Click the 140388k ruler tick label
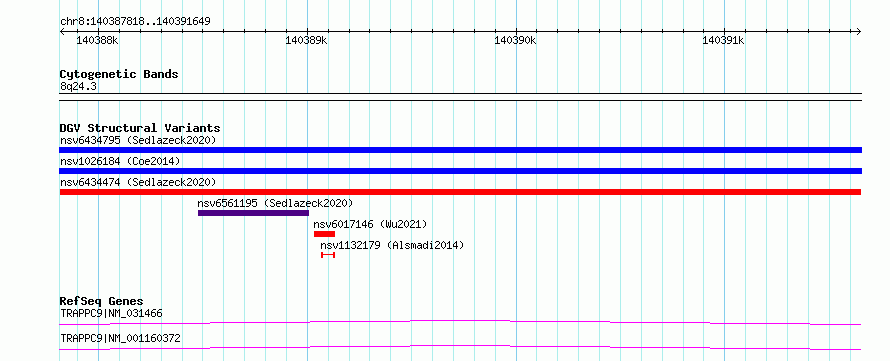The height and width of the screenshot is (361, 890). pyautogui.click(x=98, y=41)
